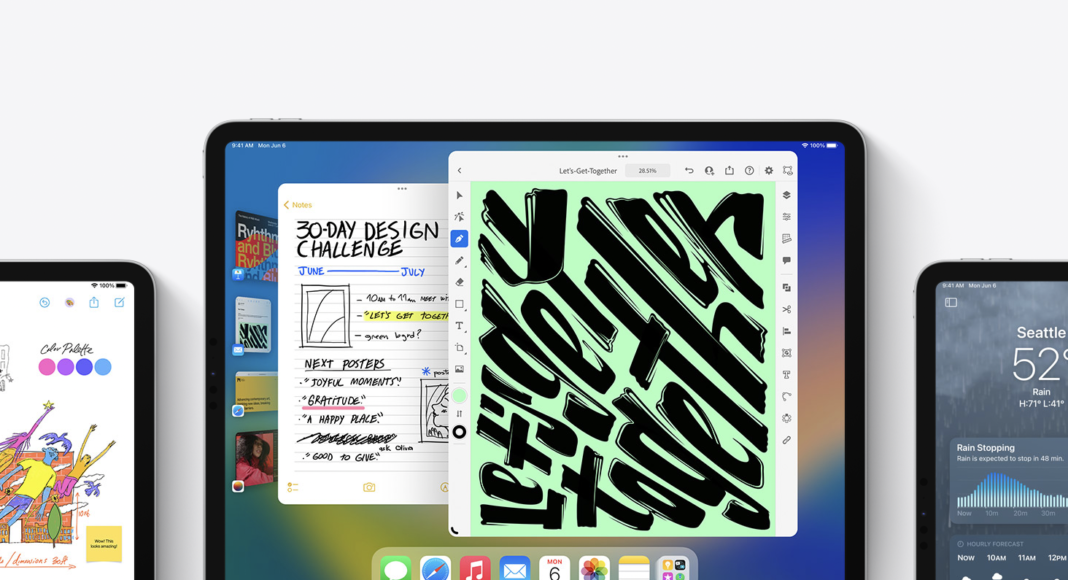Open the Type properties panel on right
The height and width of the screenshot is (580, 1068).
(787, 375)
